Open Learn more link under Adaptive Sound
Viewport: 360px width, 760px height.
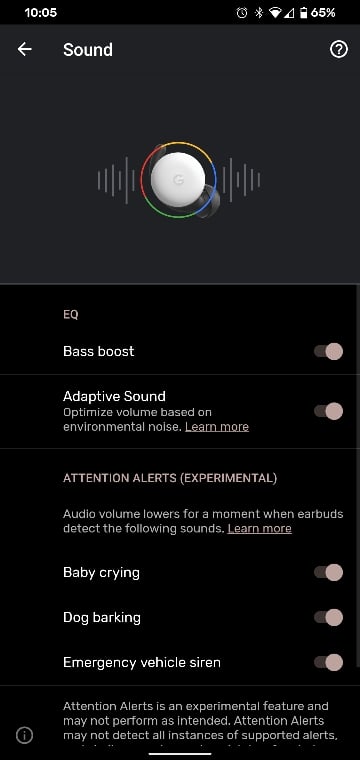point(217,427)
